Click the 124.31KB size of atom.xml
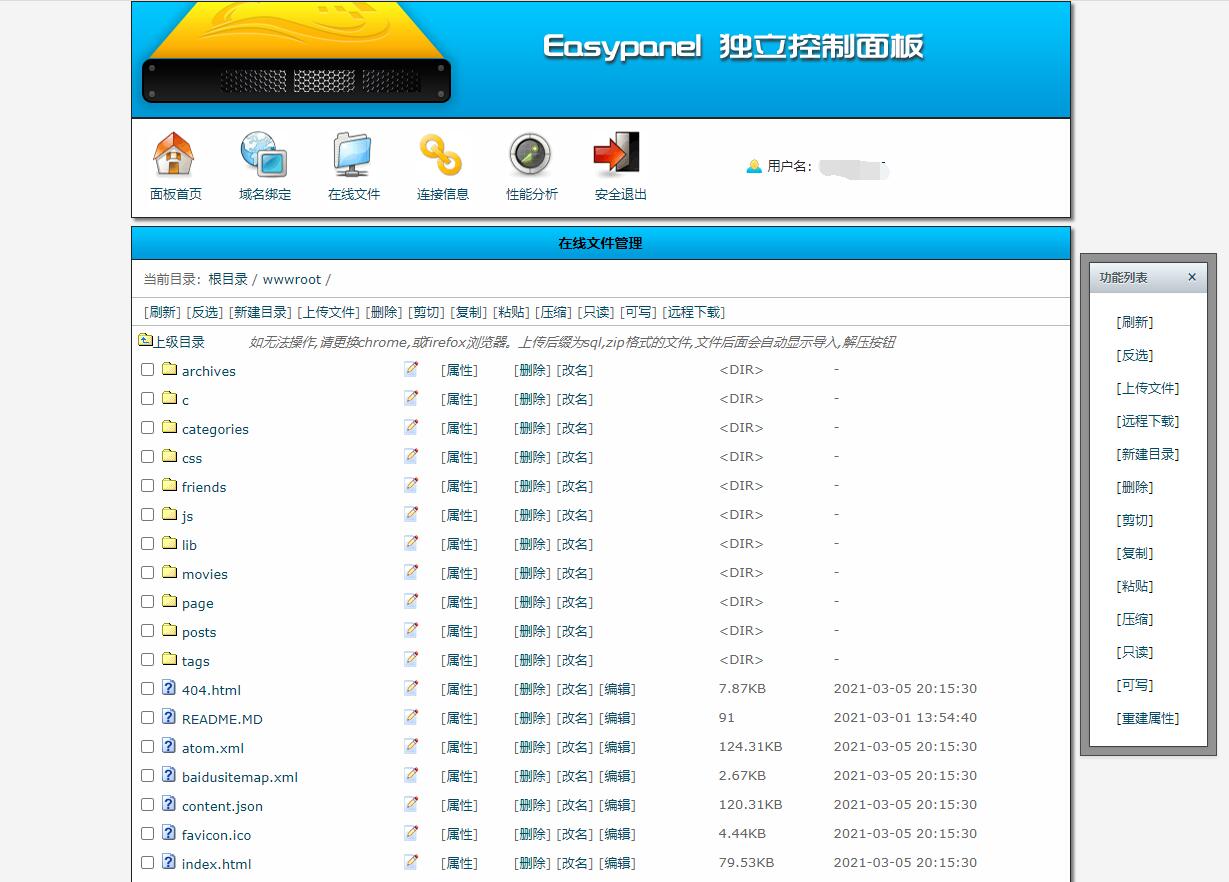This screenshot has height=882, width=1229. coord(751,746)
